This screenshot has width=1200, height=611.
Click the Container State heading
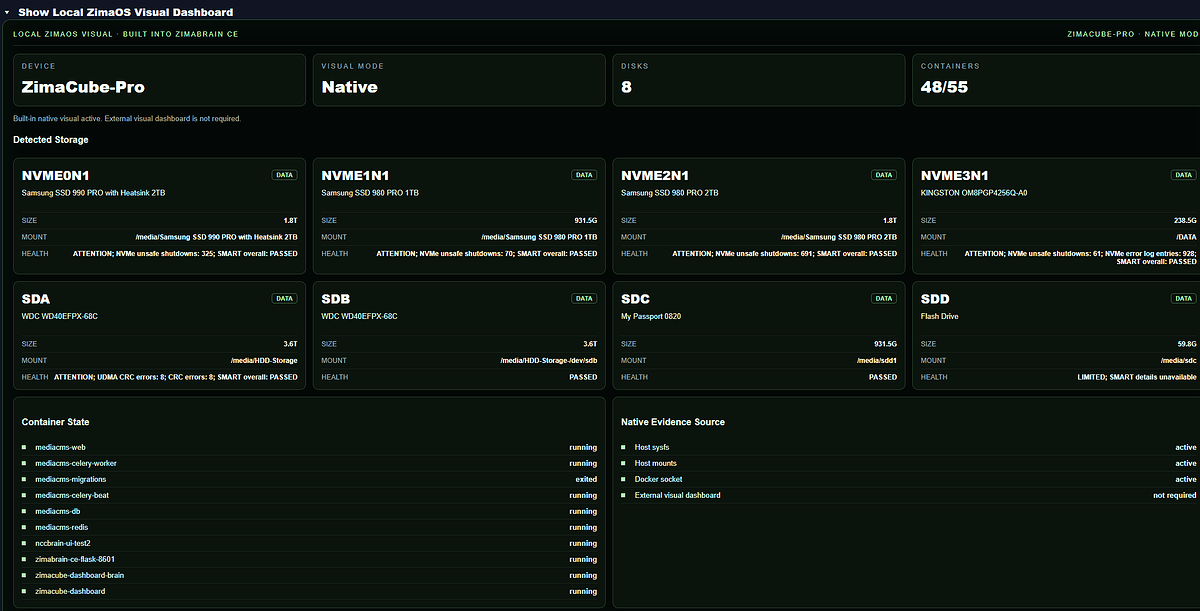tap(55, 422)
